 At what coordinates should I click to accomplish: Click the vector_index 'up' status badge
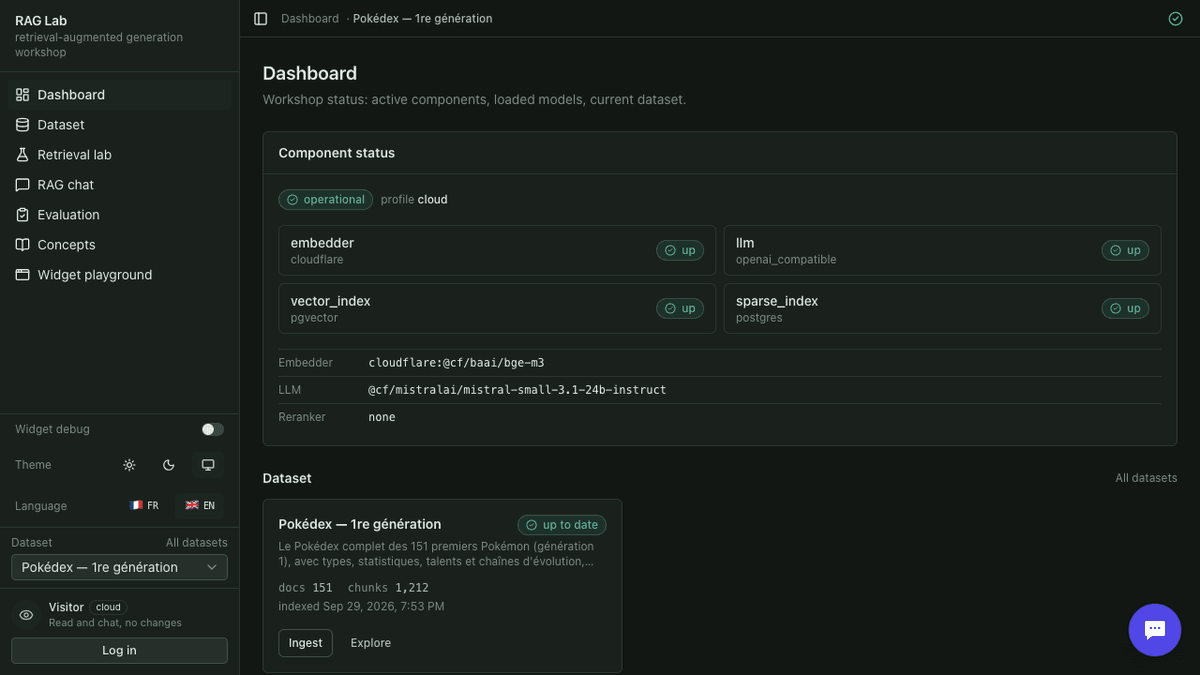680,309
